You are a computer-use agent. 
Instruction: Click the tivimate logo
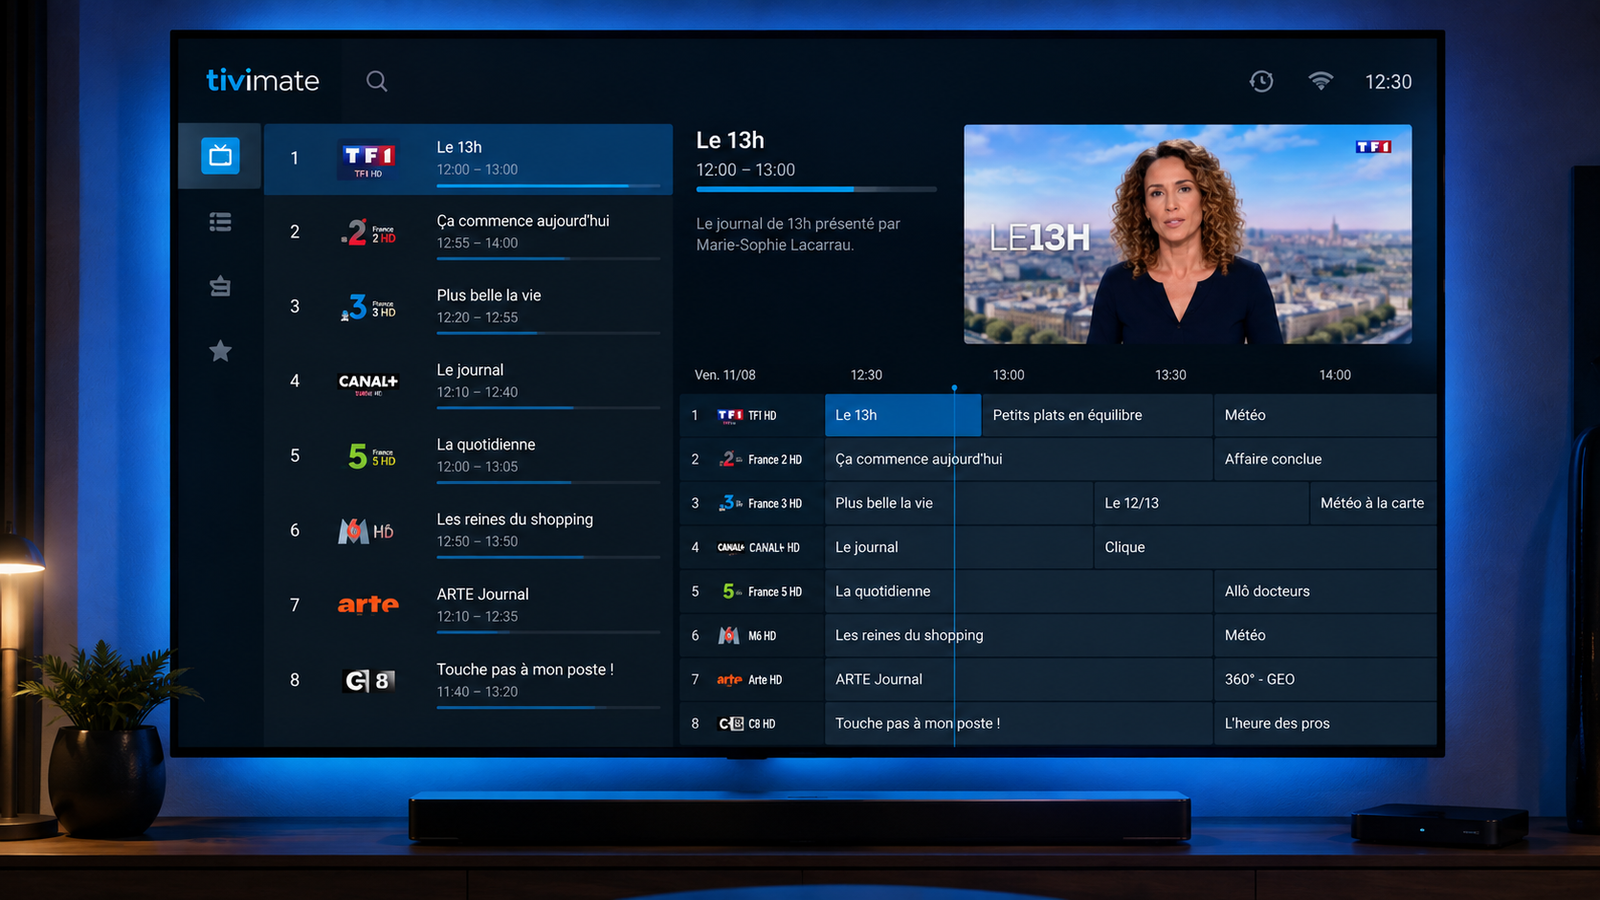click(x=262, y=80)
